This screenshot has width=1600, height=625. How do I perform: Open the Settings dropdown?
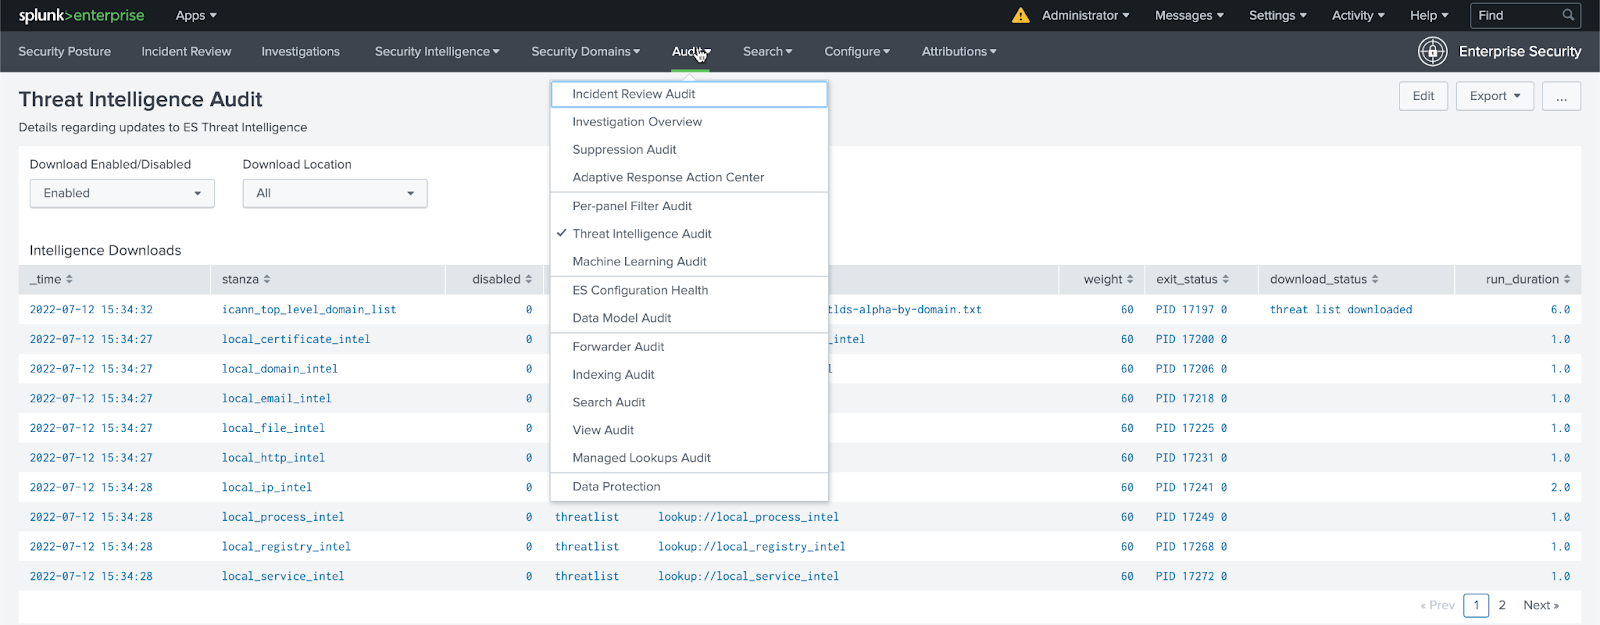click(1277, 15)
